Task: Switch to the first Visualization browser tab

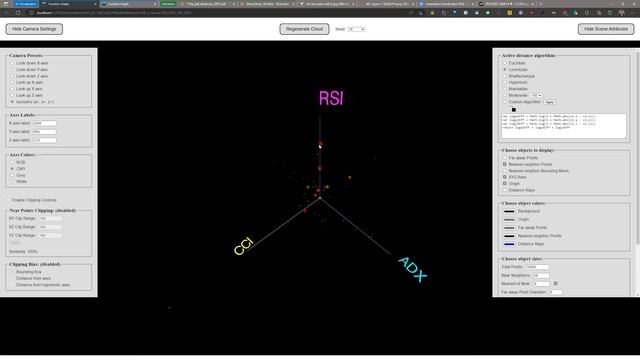Action: coord(25,4)
